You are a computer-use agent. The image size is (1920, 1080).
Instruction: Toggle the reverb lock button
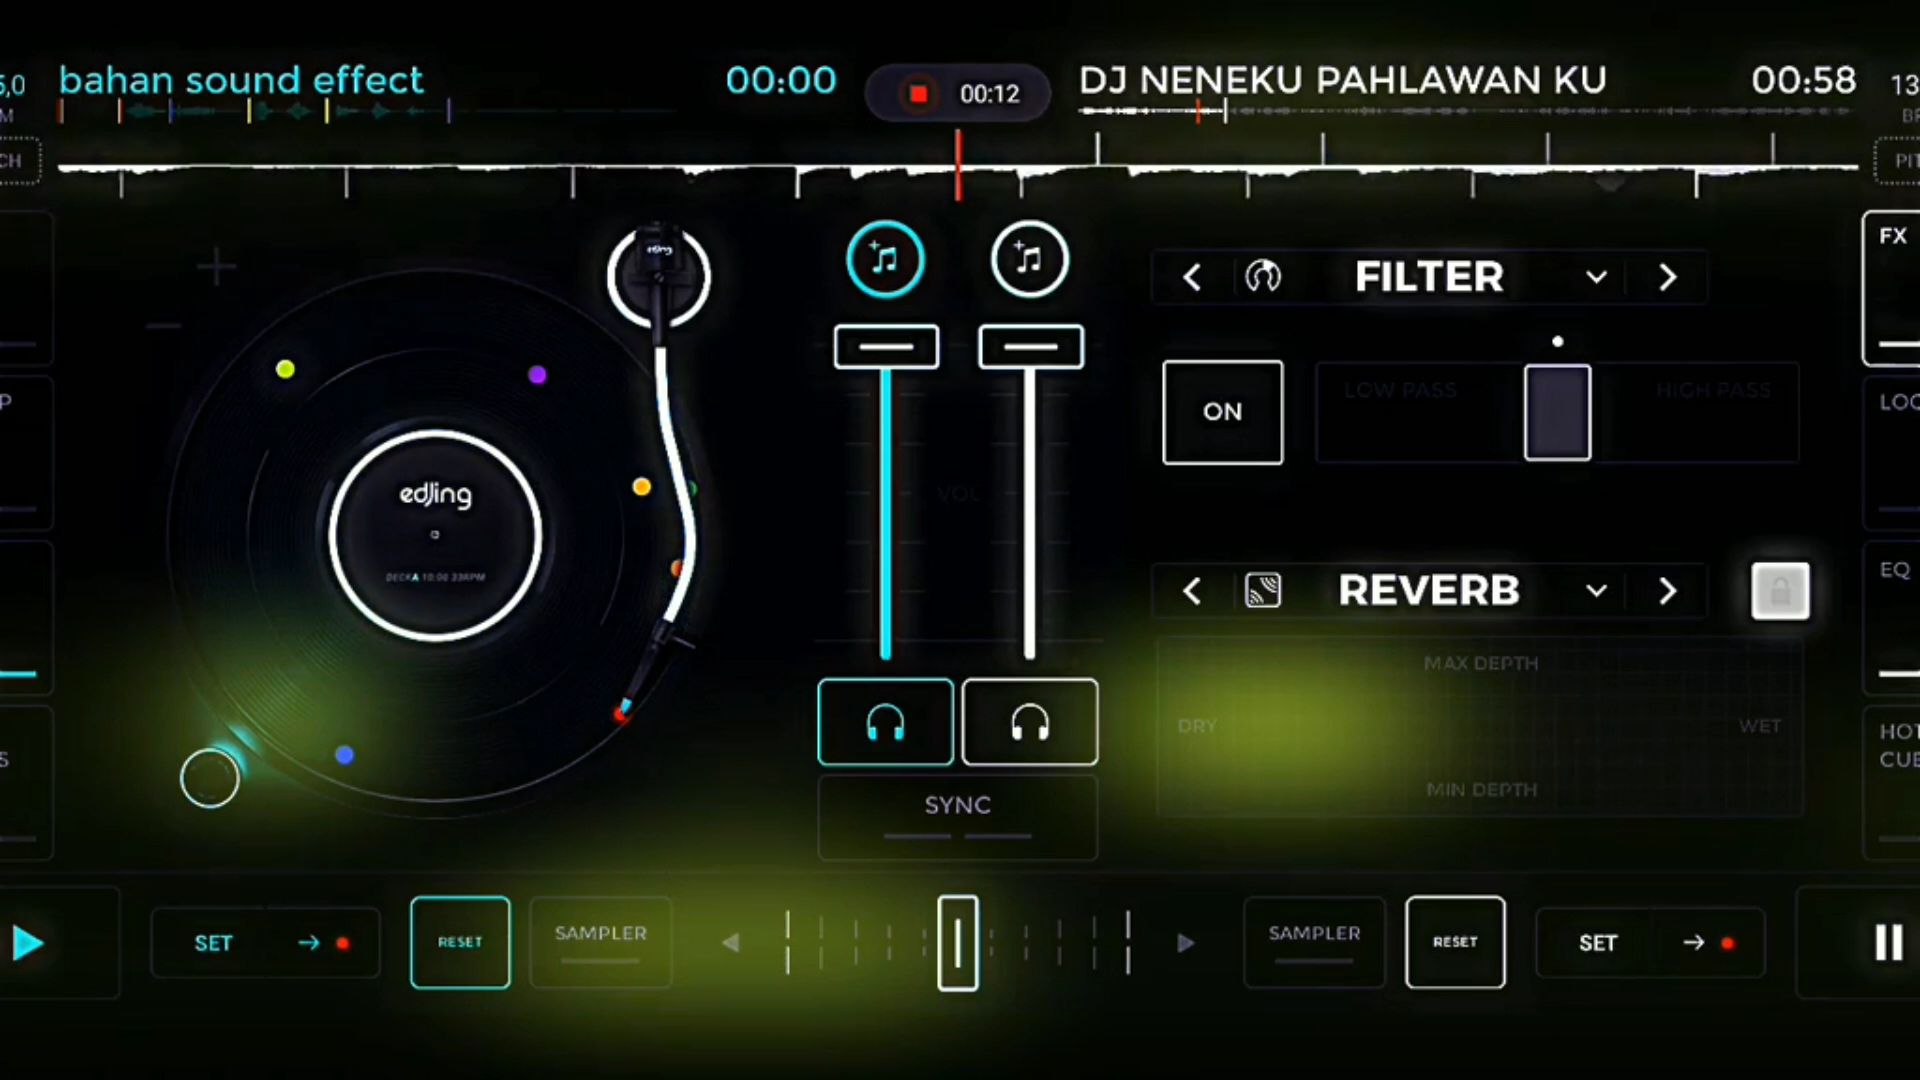point(1780,591)
